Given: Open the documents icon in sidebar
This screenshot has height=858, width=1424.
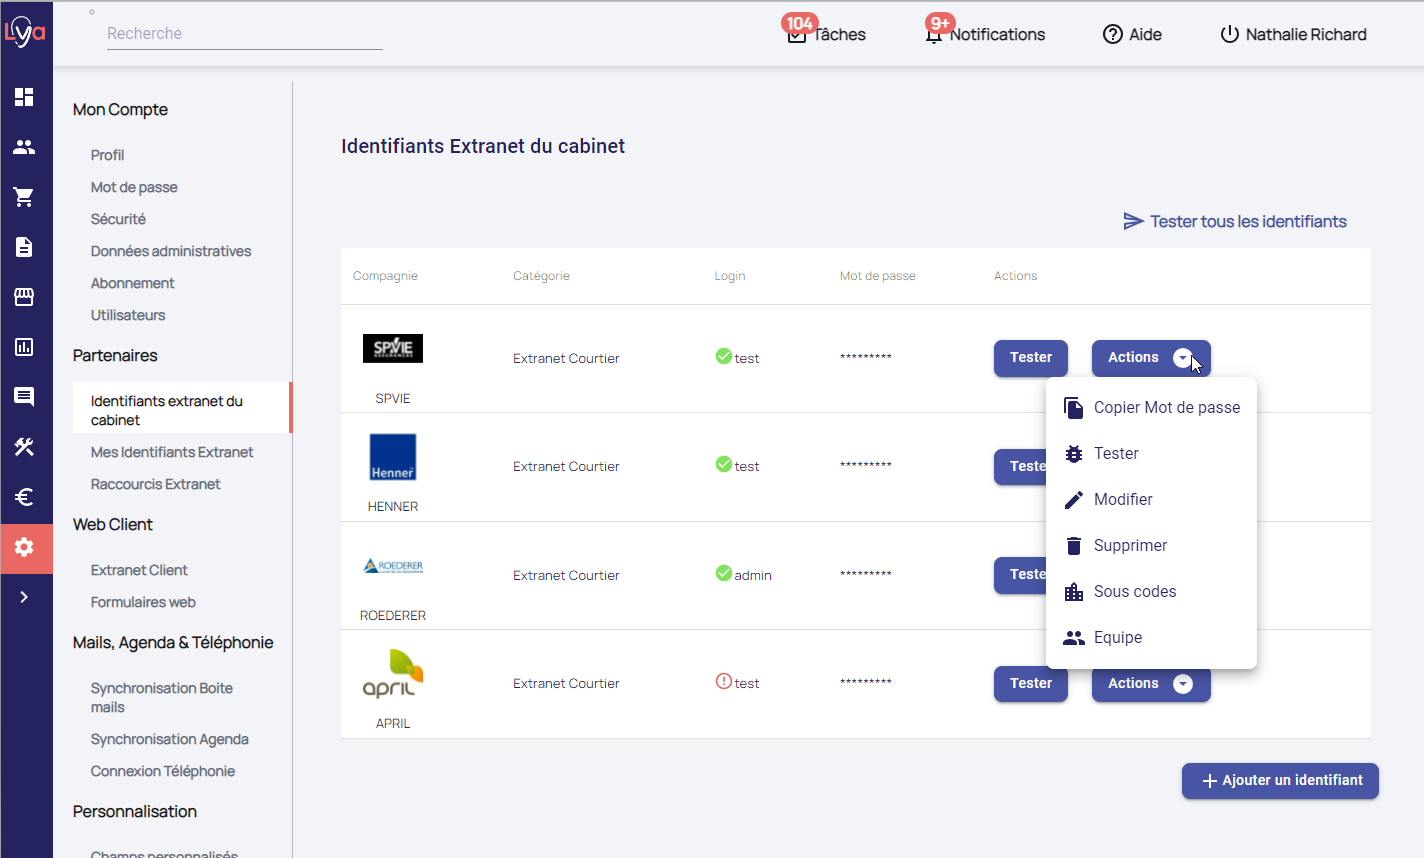Looking at the screenshot, I should click(24, 247).
